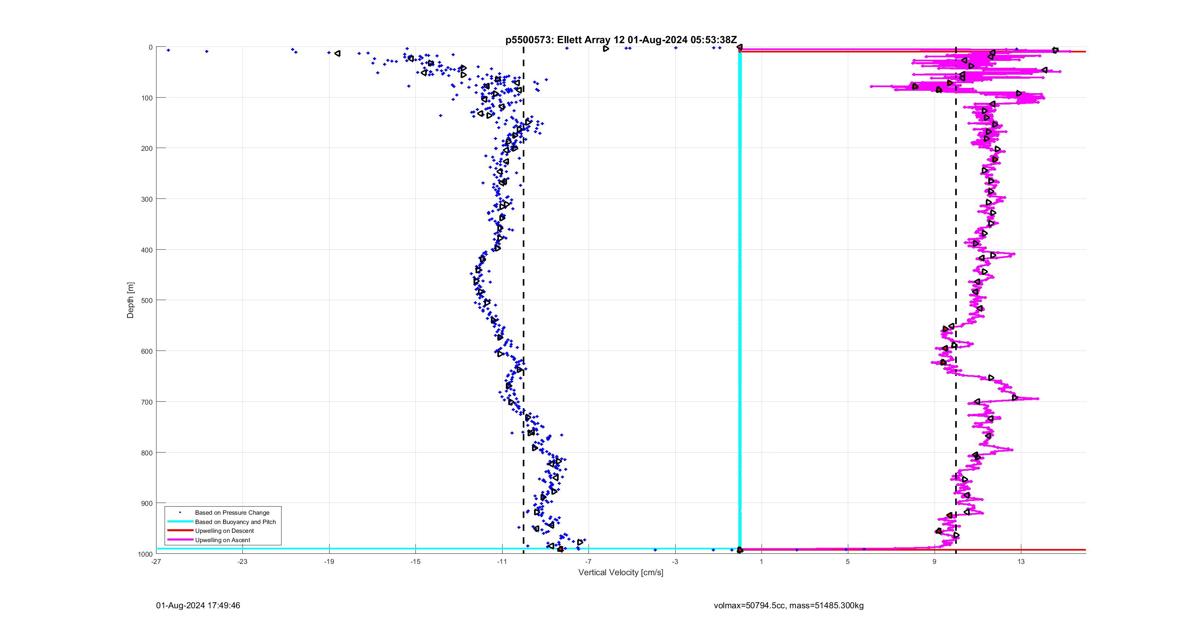Click the depth tick label '700'
Image resolution: width=1200 pixels, height=622 pixels.
pos(145,402)
